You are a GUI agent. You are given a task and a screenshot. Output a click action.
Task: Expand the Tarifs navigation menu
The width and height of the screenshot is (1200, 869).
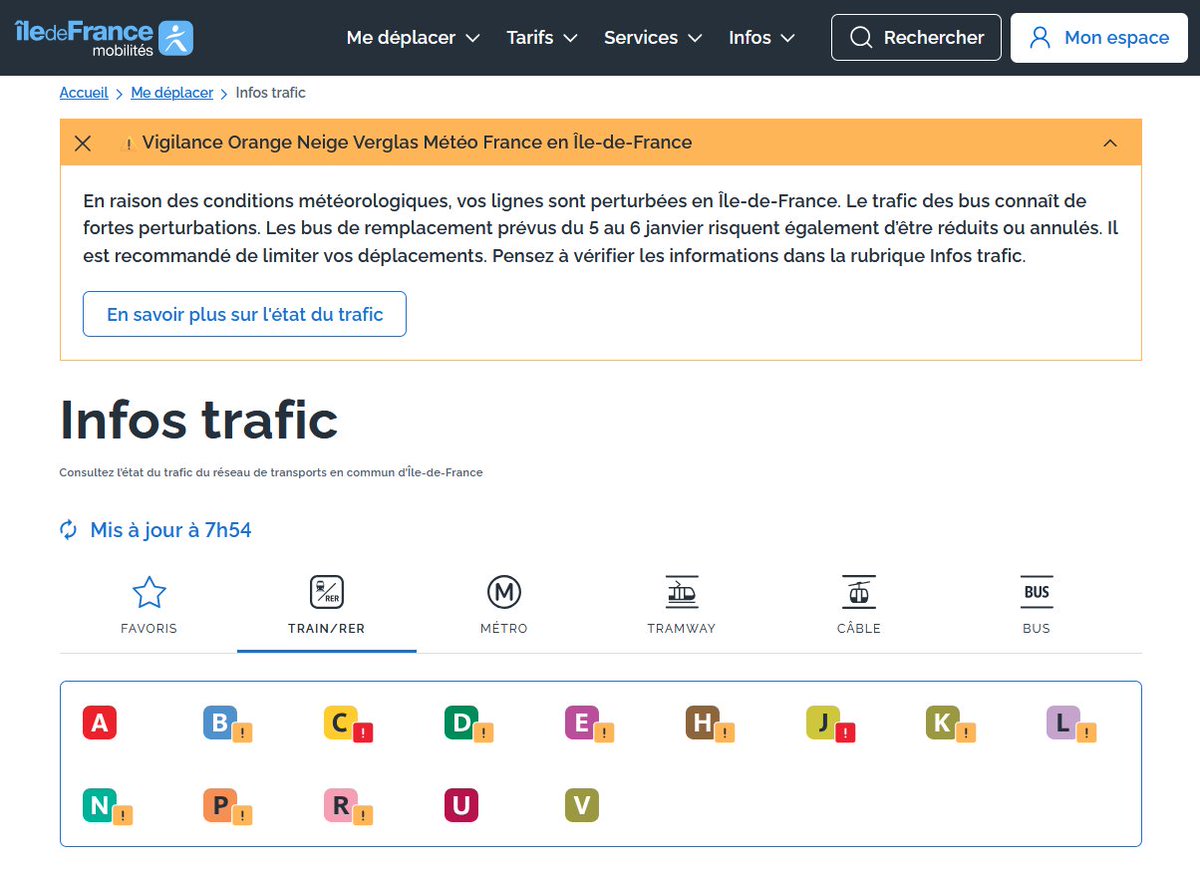pyautogui.click(x=541, y=37)
